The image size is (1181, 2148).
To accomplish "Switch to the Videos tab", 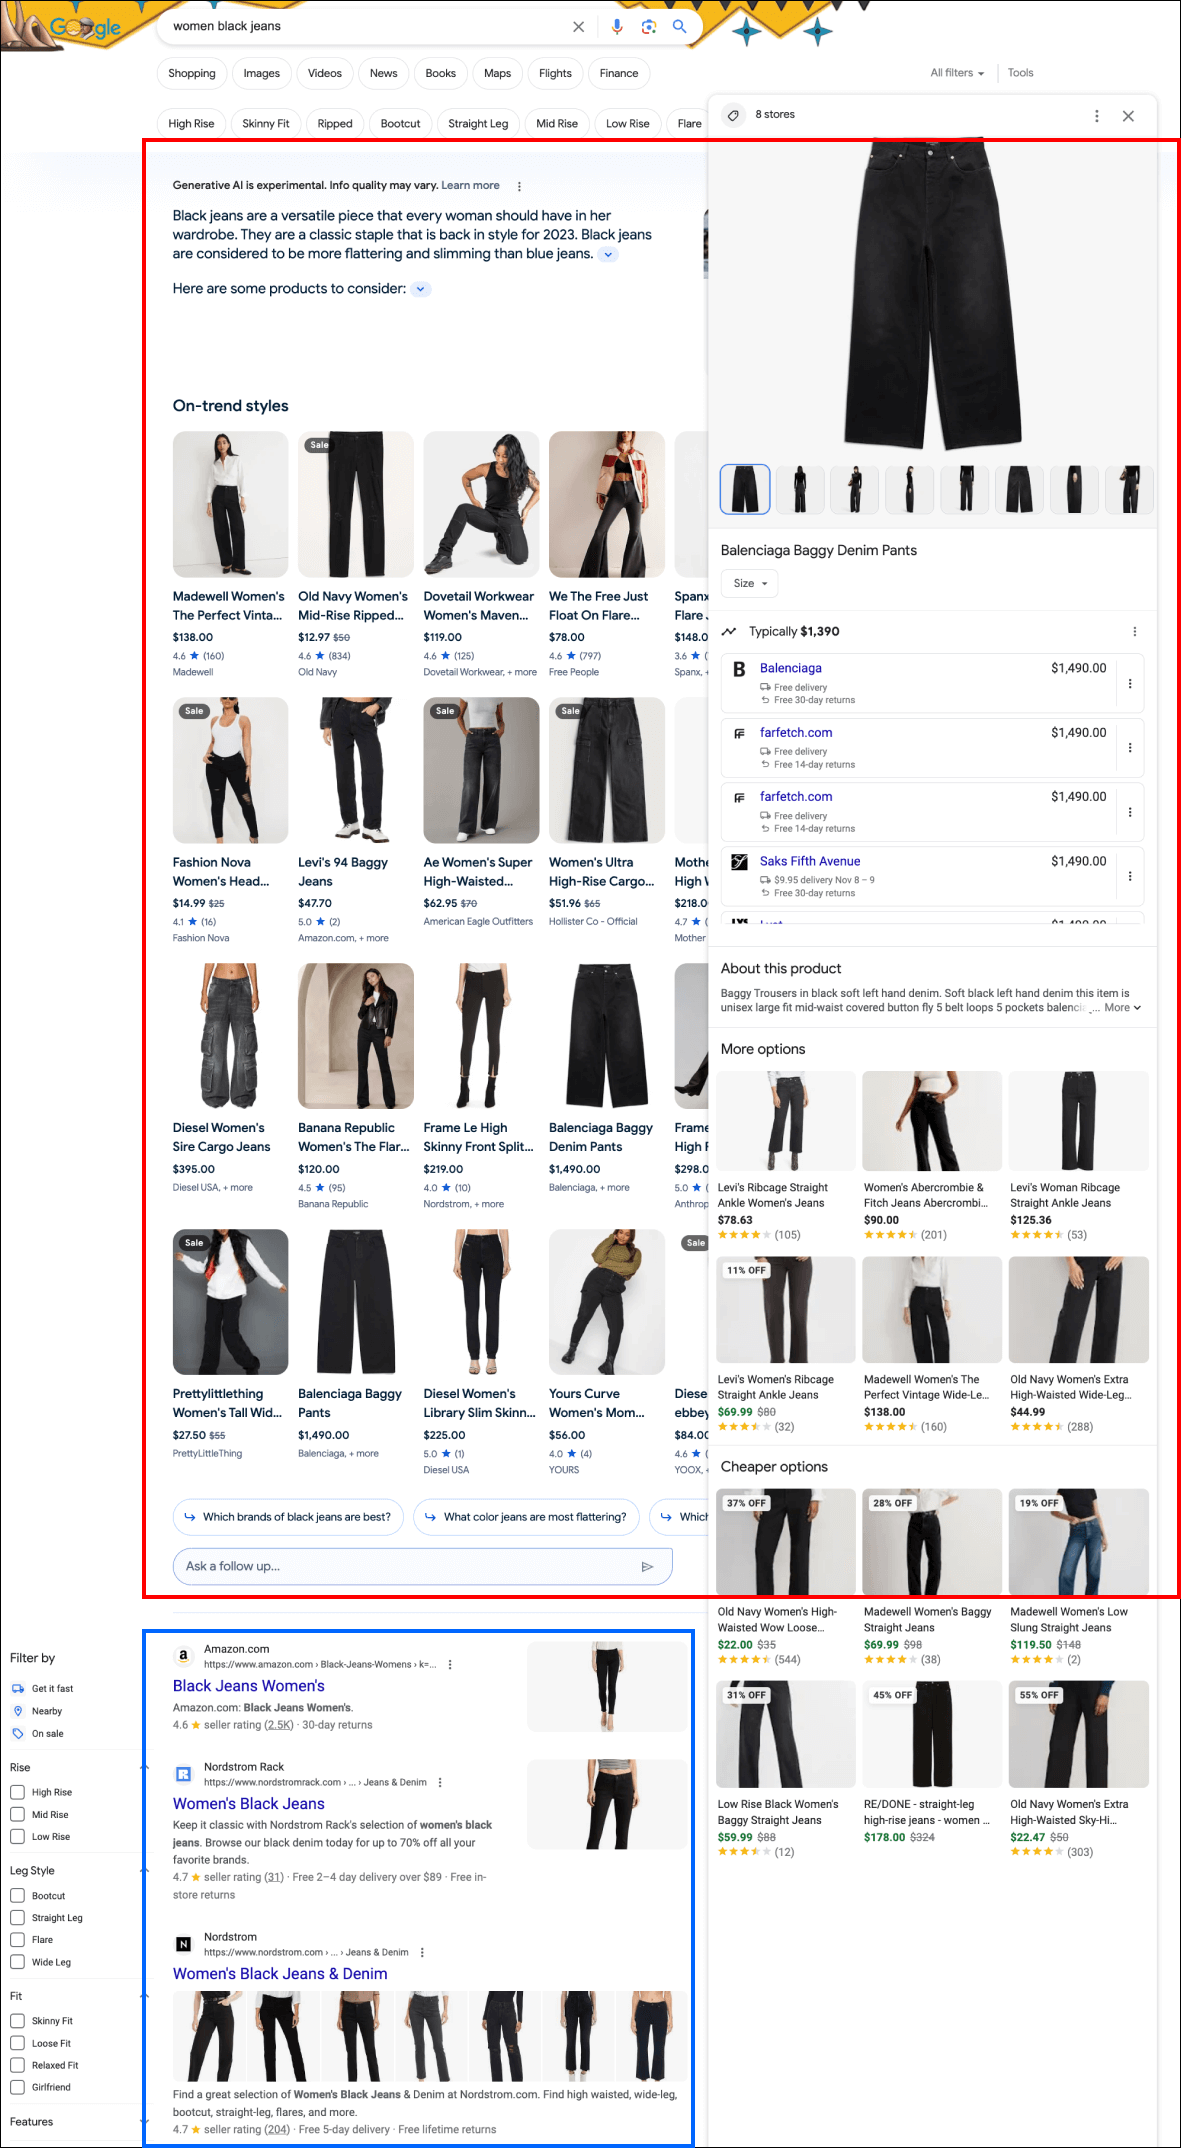I will (x=325, y=74).
